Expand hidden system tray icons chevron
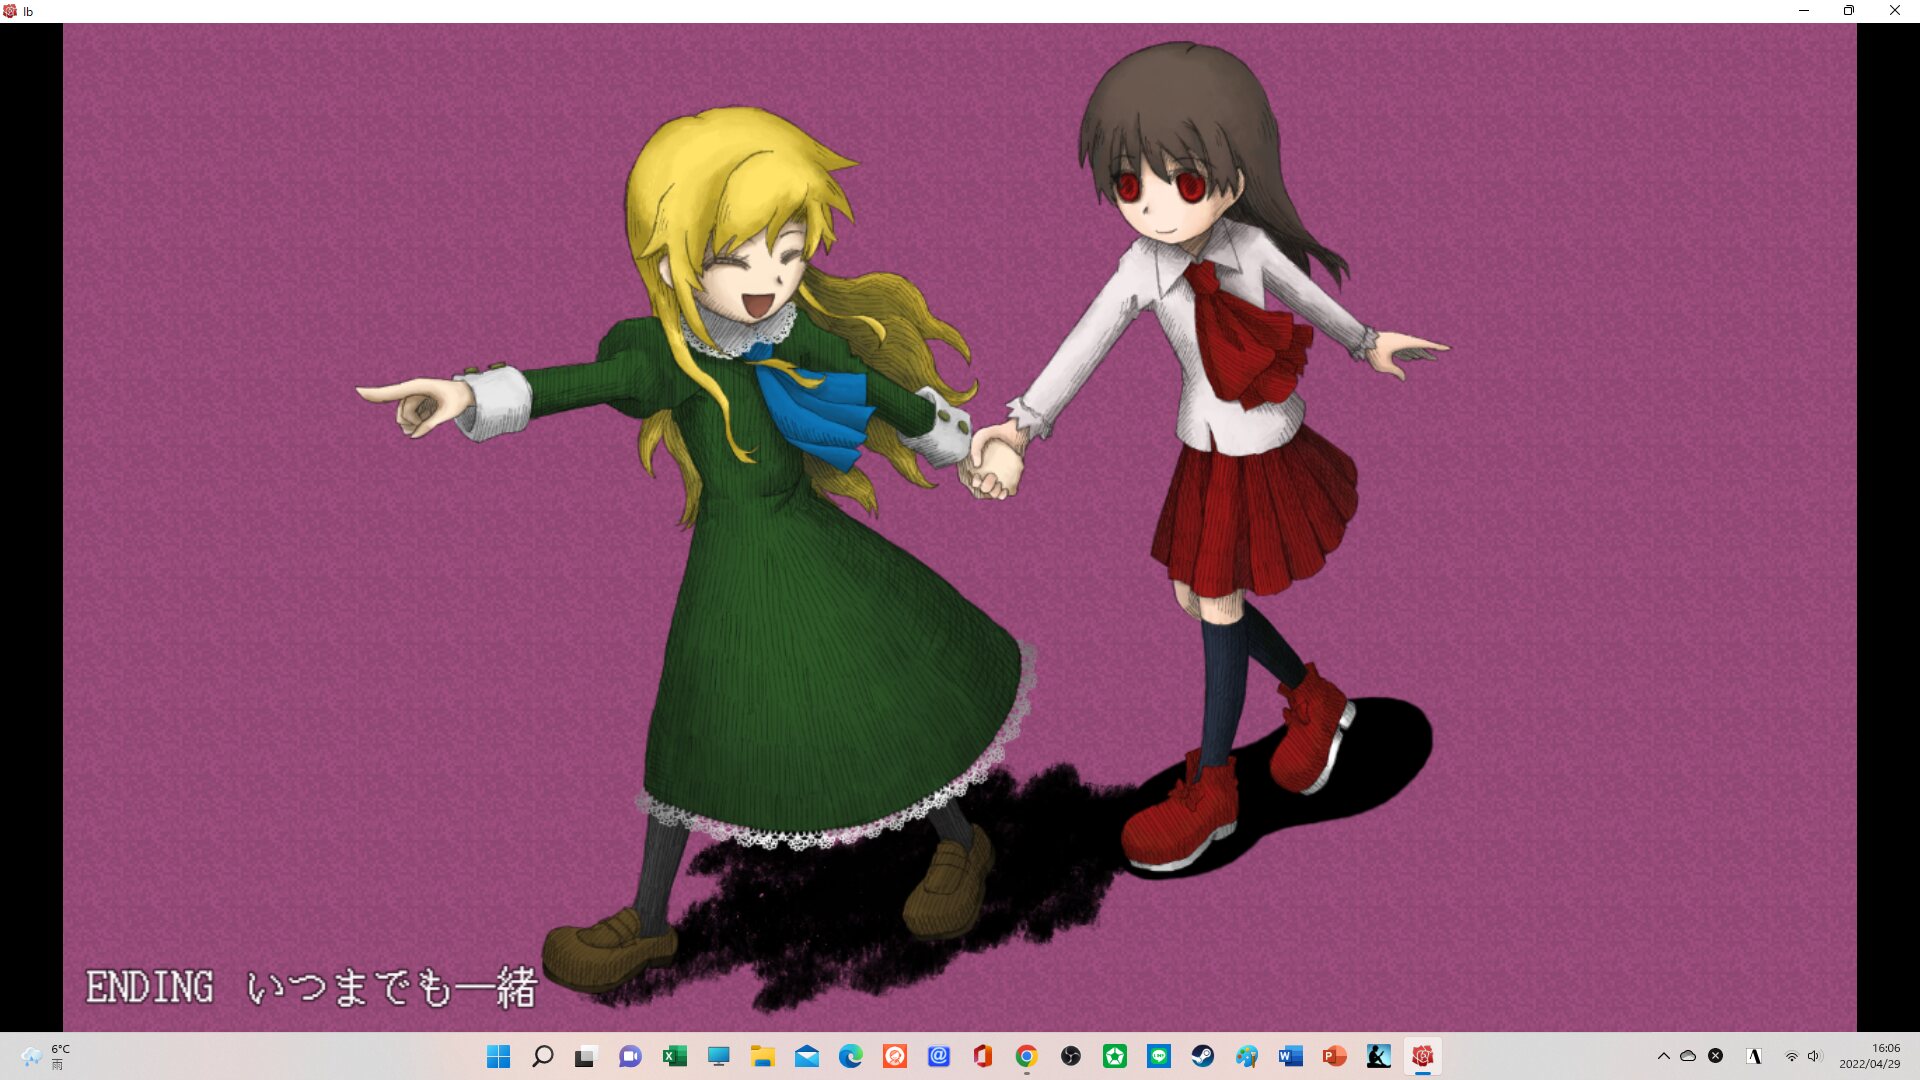1920x1080 pixels. [x=1664, y=1056]
